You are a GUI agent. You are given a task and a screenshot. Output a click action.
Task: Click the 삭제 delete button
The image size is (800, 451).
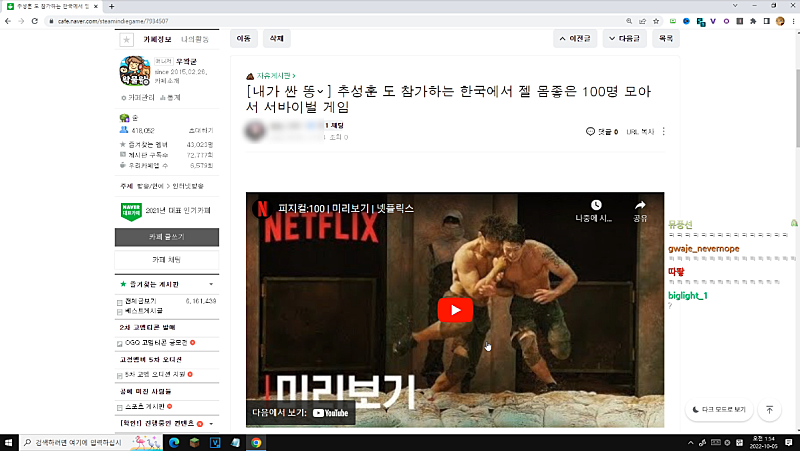pos(277,38)
